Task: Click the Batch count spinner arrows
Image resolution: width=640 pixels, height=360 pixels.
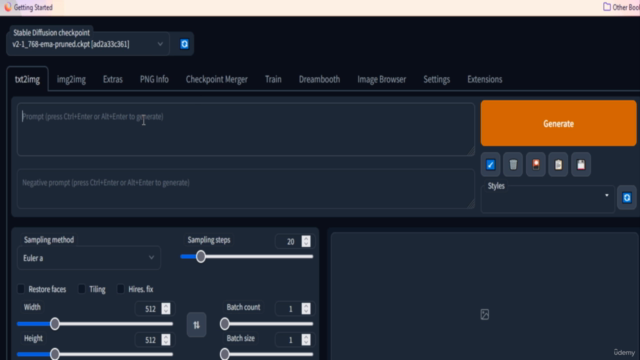Action: pyautogui.click(x=306, y=309)
